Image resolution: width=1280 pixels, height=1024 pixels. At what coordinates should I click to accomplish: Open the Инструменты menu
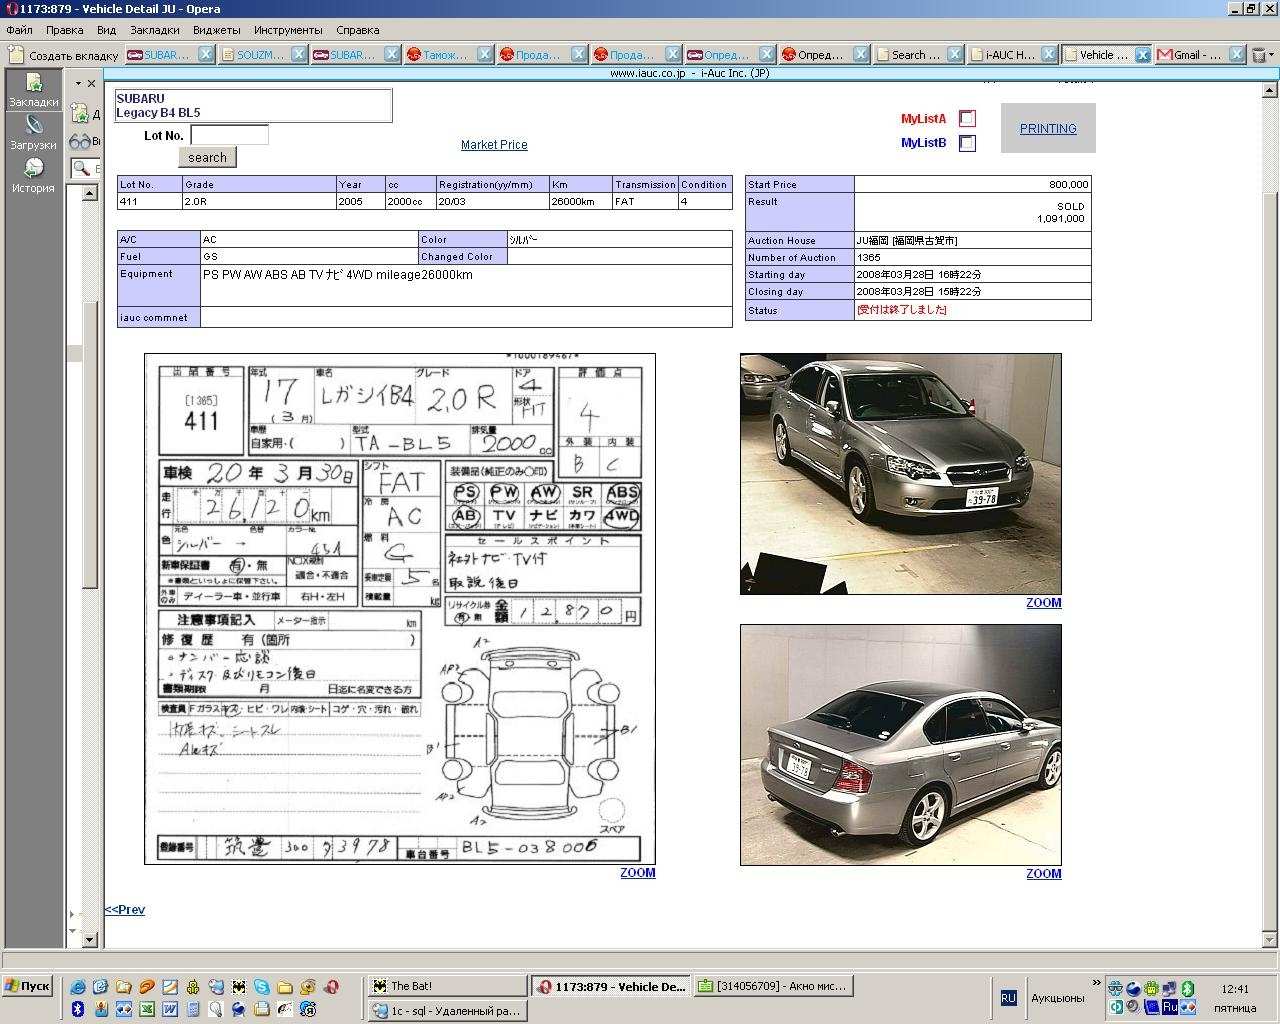288,30
